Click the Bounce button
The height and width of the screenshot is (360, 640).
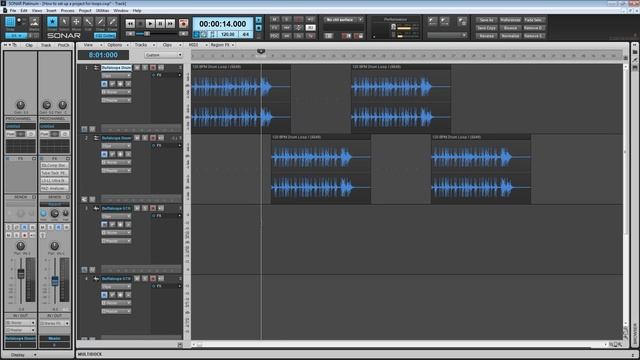tap(510, 28)
